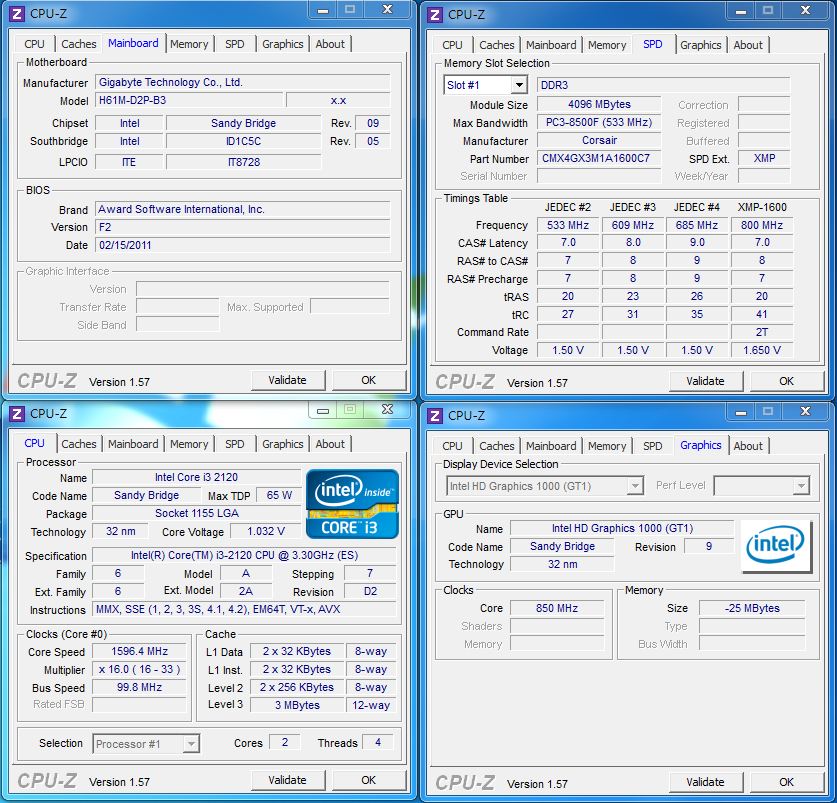The height and width of the screenshot is (803, 837).
Task: Click the BIOS date '02/15/2011'
Action: pyautogui.click(x=243, y=245)
